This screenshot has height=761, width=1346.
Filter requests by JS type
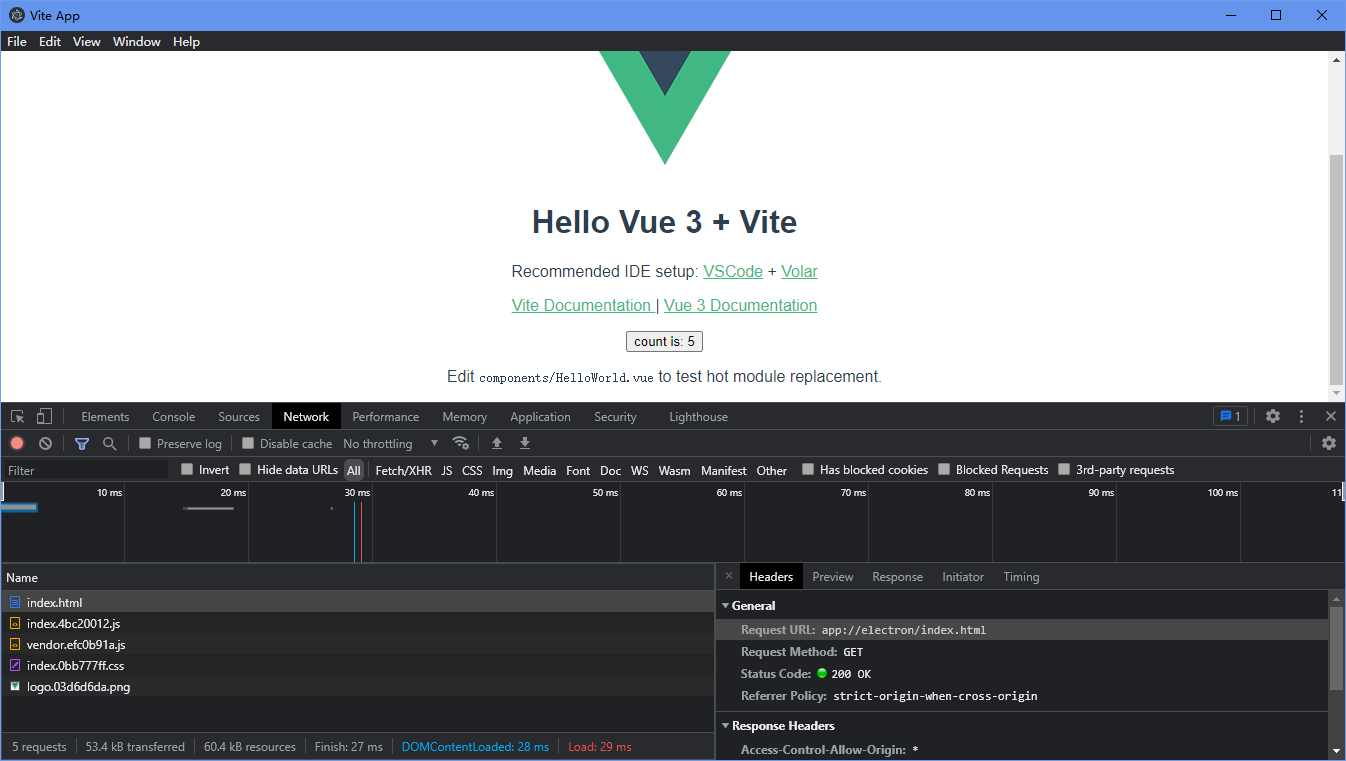pos(447,470)
